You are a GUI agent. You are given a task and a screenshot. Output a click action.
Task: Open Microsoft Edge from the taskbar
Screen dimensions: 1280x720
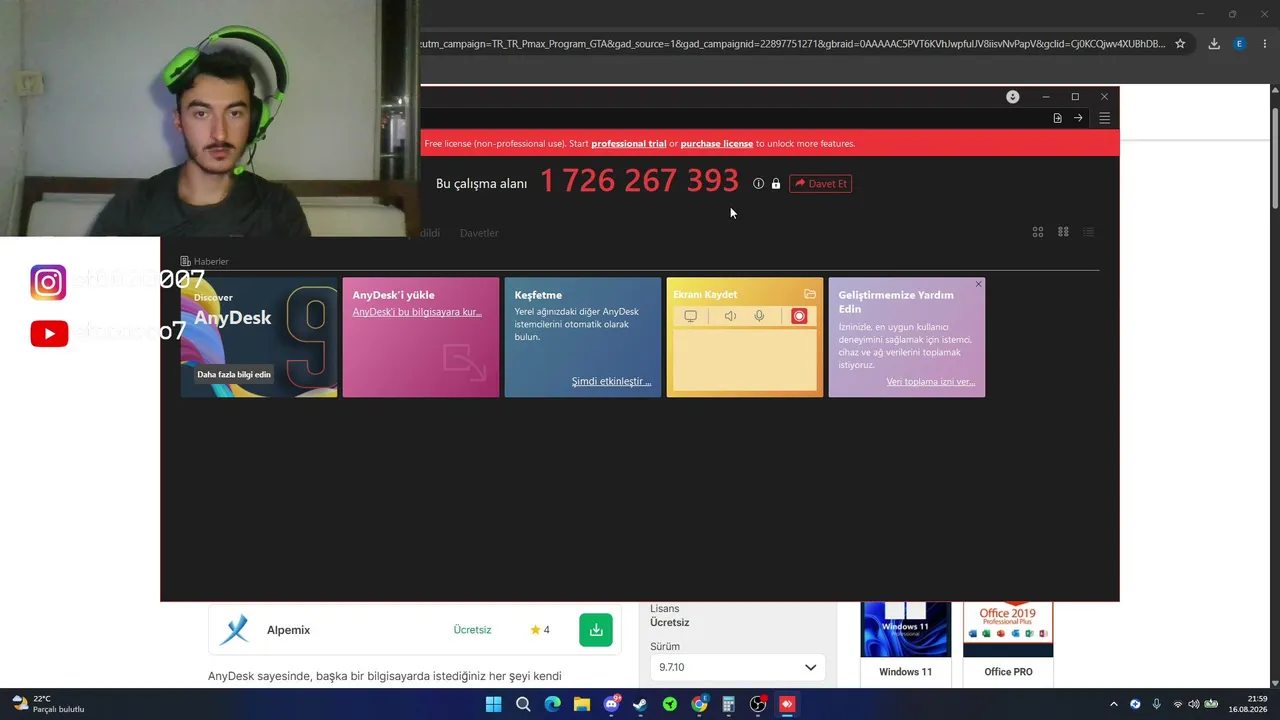point(552,704)
